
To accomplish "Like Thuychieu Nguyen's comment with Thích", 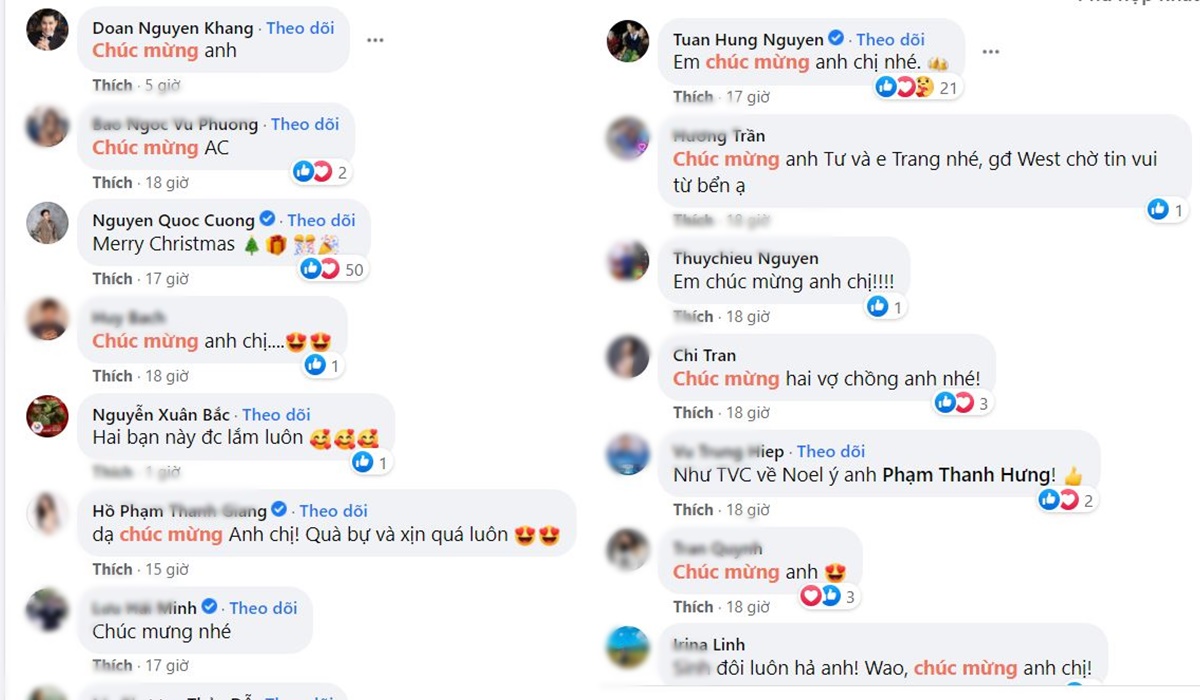I will pos(693,316).
